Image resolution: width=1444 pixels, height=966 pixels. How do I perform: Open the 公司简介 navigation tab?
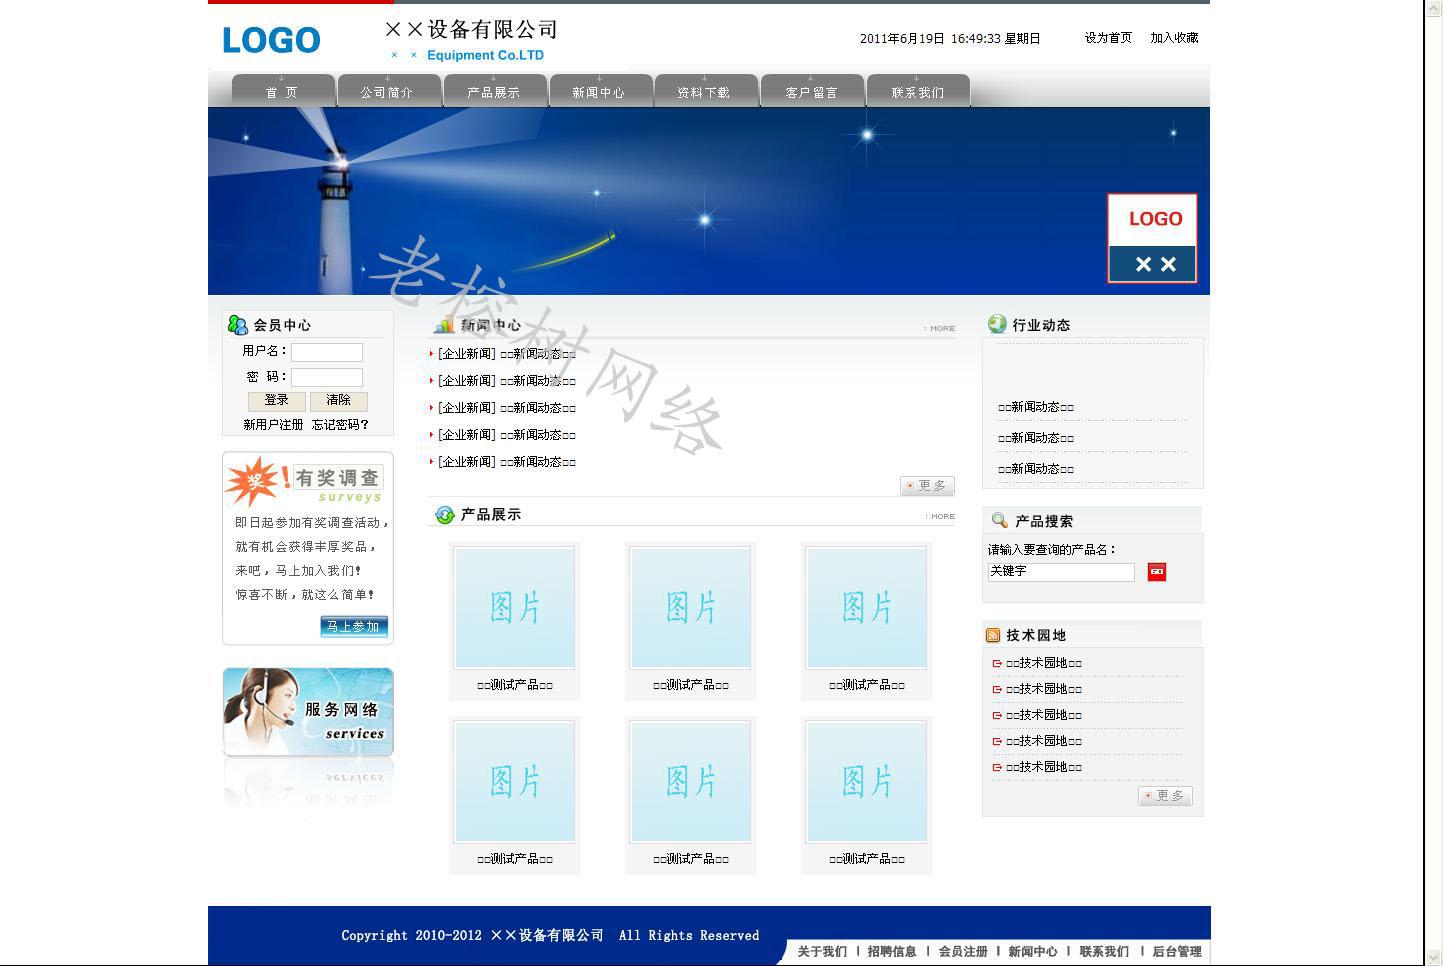click(387, 90)
